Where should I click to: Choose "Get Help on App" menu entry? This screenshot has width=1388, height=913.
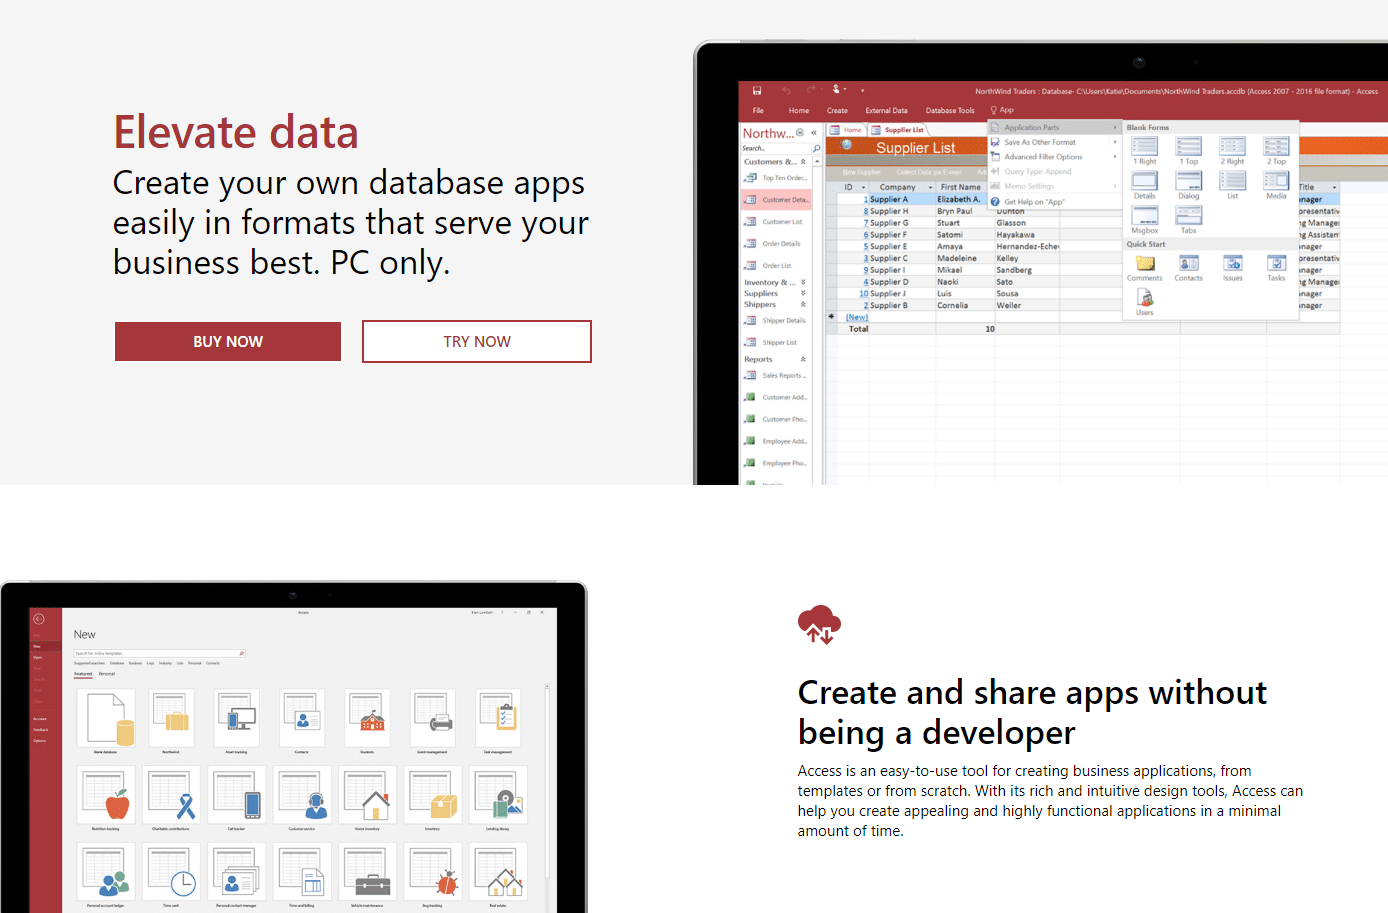coord(1035,202)
